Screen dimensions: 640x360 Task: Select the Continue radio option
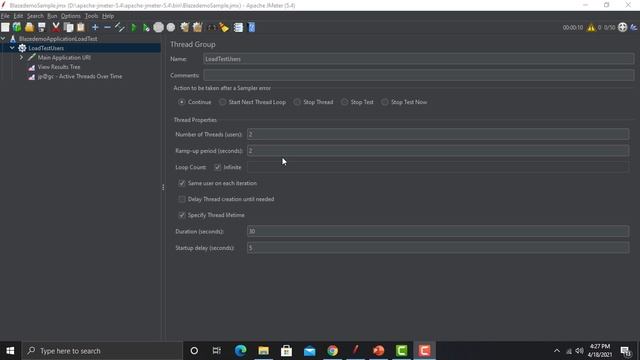point(182,102)
